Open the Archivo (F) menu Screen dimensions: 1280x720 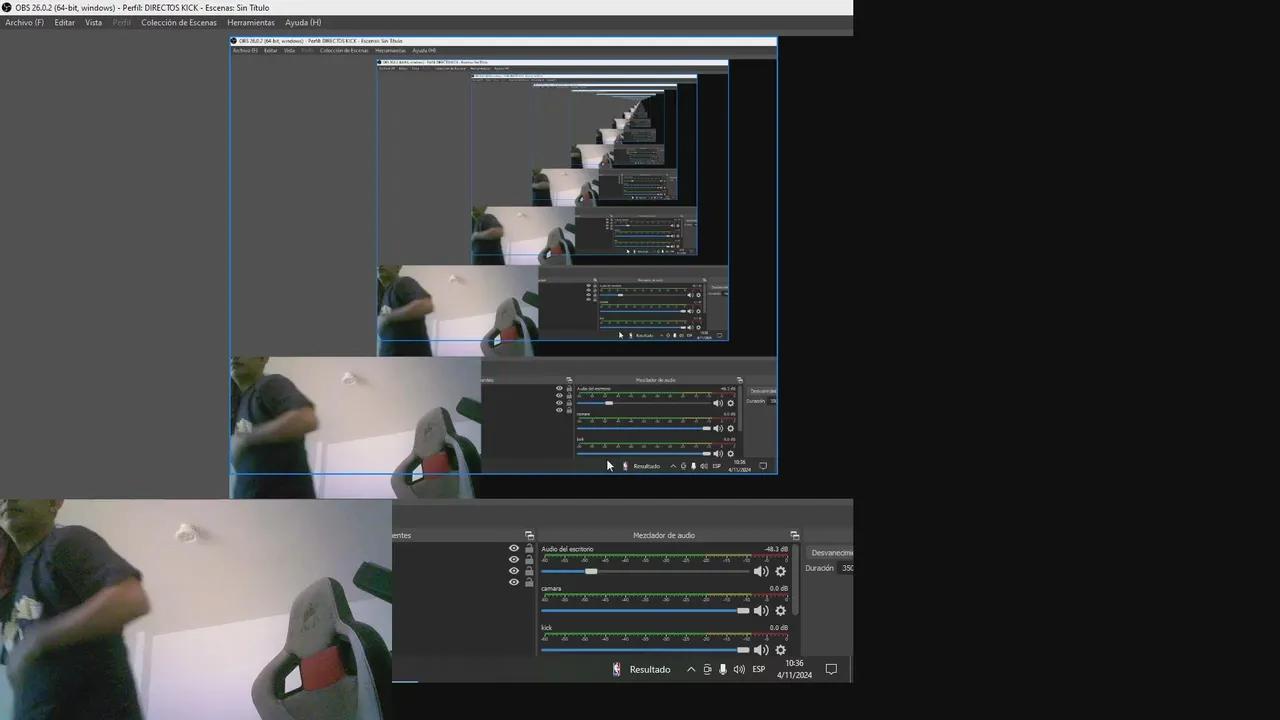[x=24, y=22]
